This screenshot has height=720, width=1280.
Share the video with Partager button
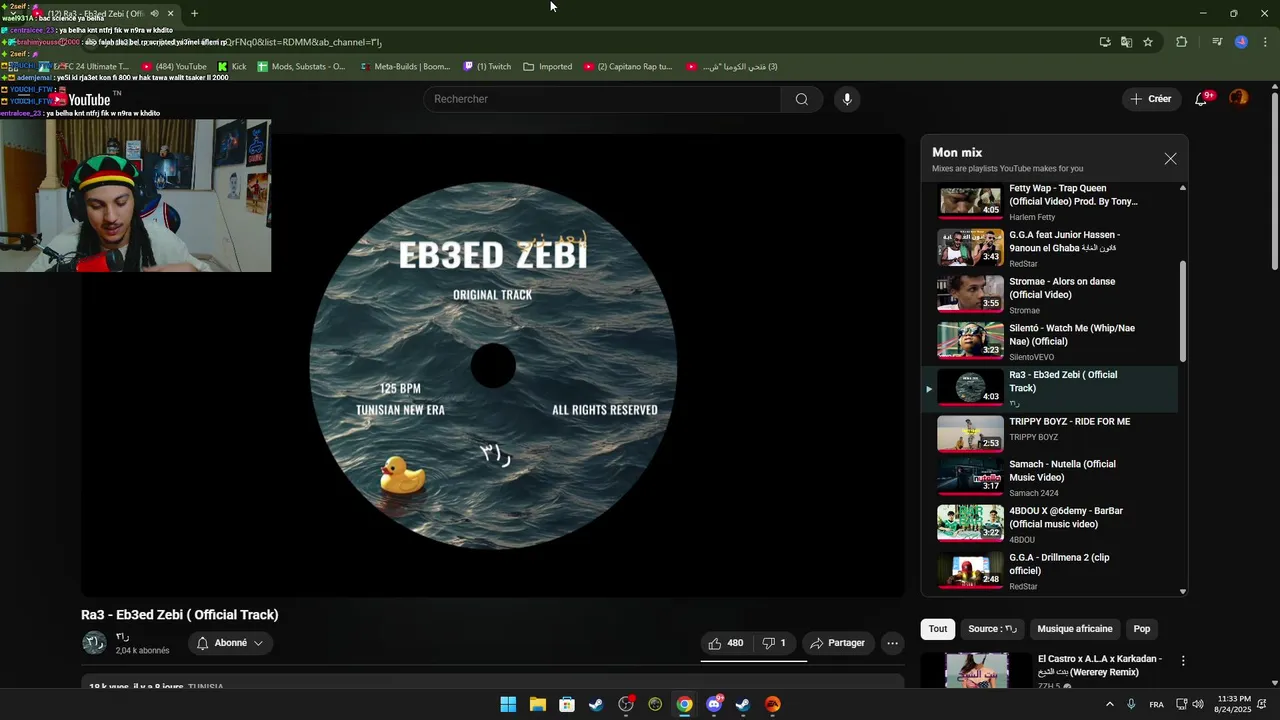click(837, 643)
